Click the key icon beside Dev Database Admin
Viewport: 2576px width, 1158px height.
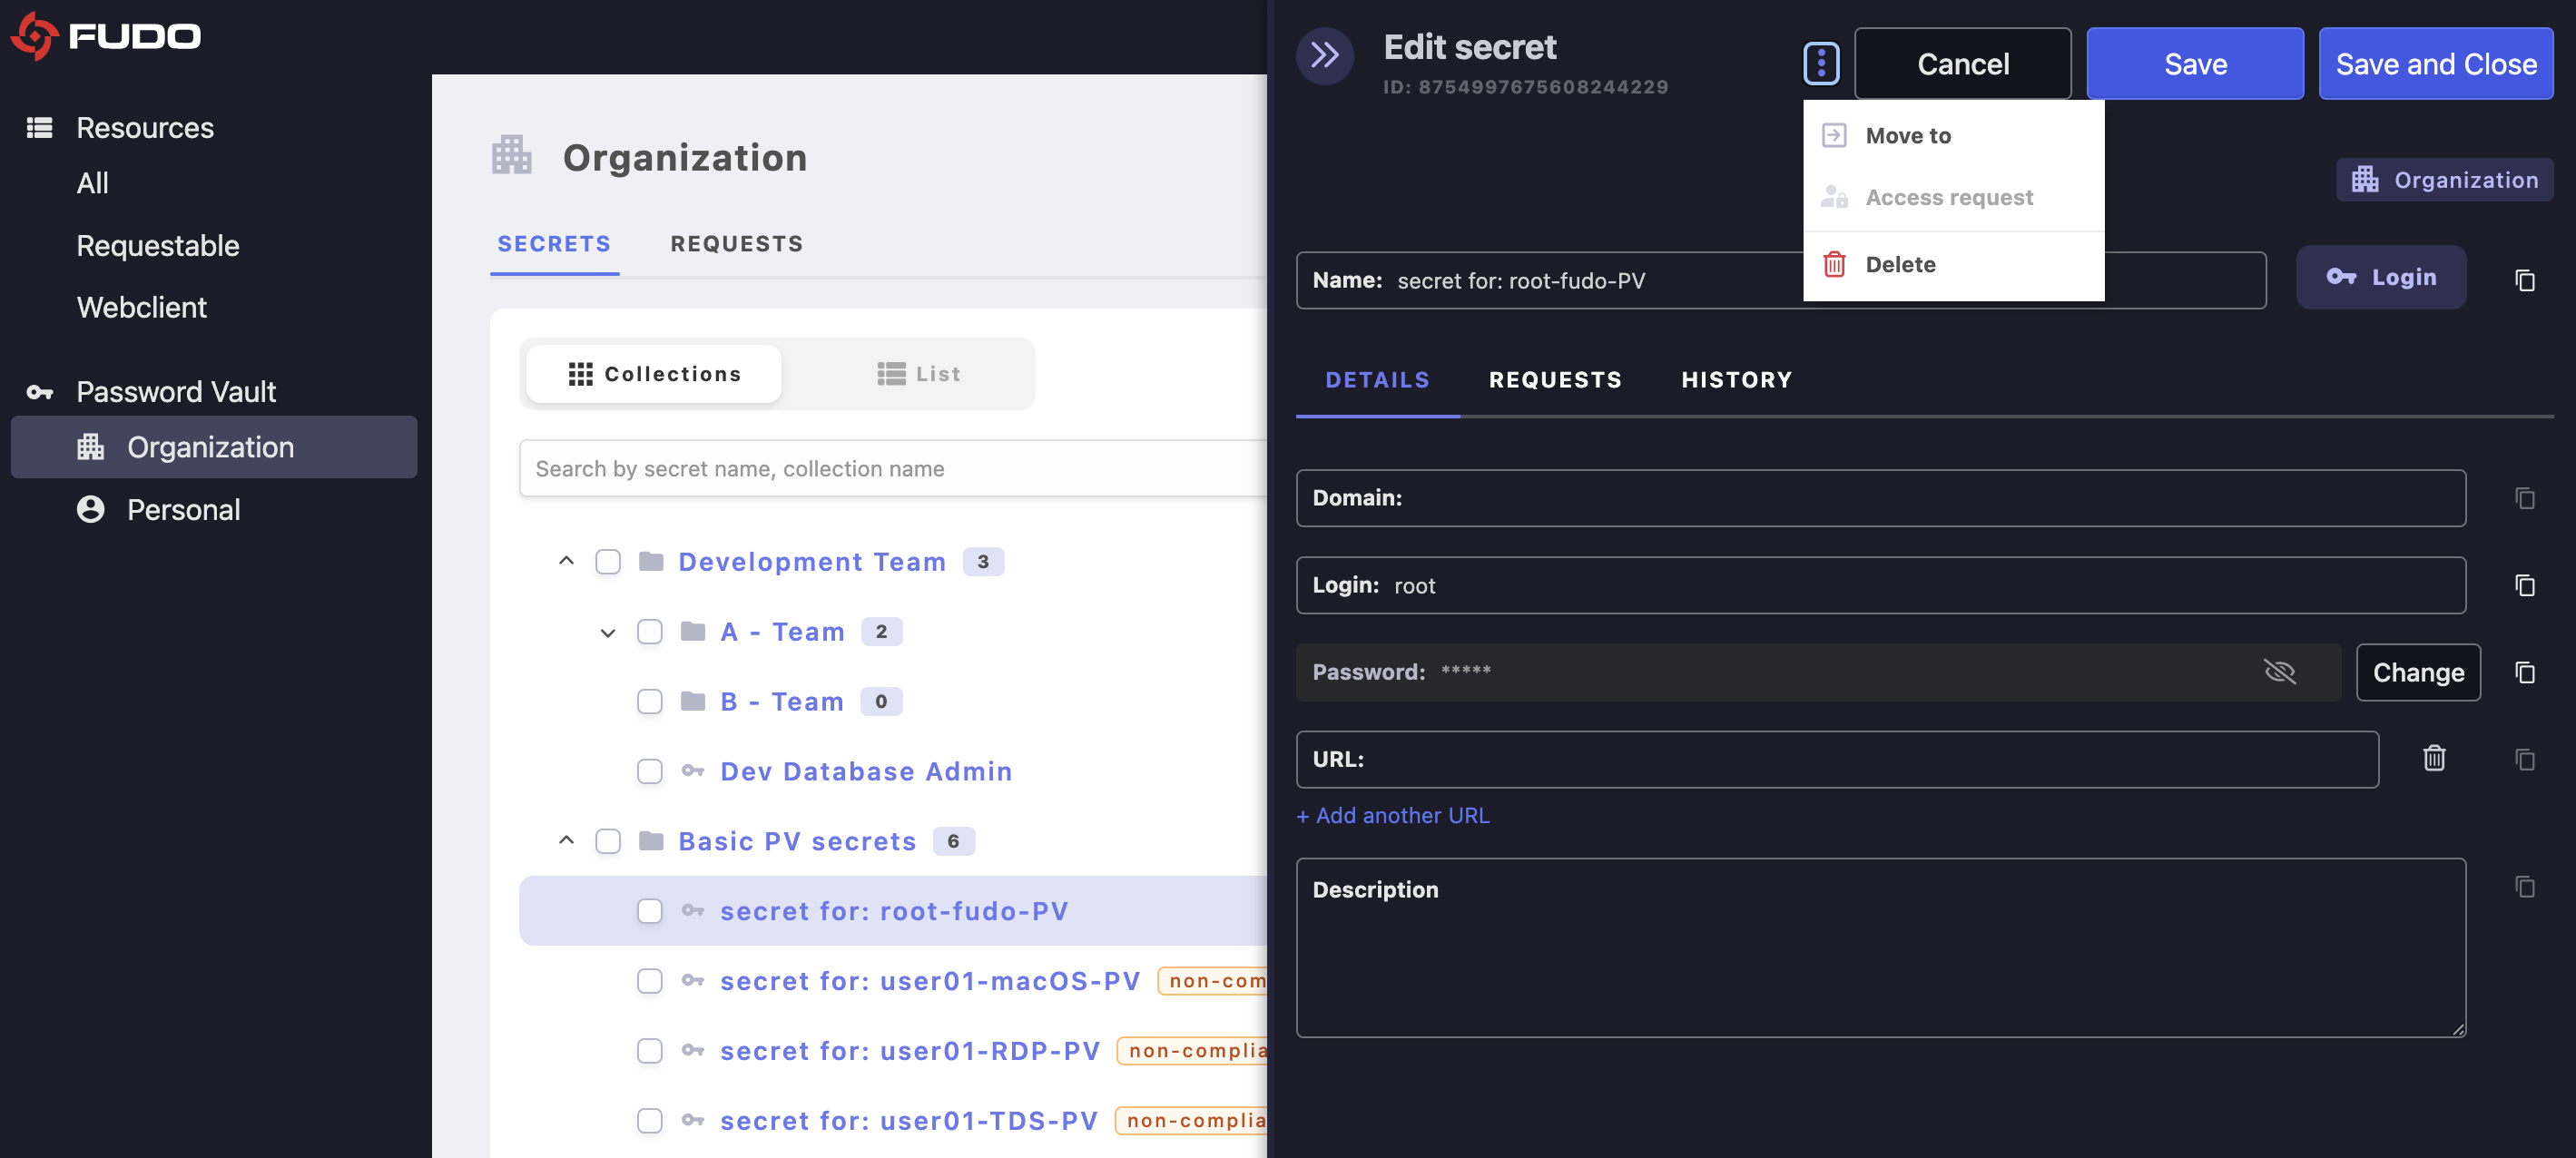pos(693,770)
